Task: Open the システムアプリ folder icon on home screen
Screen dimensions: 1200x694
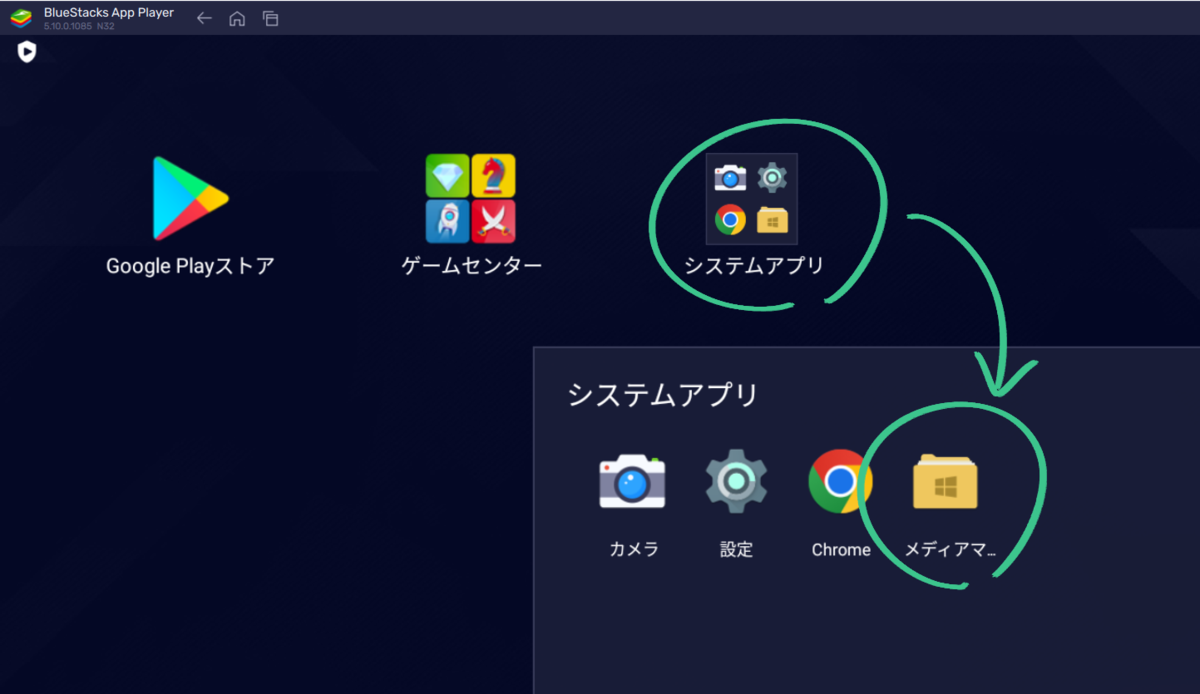Action: [752, 198]
